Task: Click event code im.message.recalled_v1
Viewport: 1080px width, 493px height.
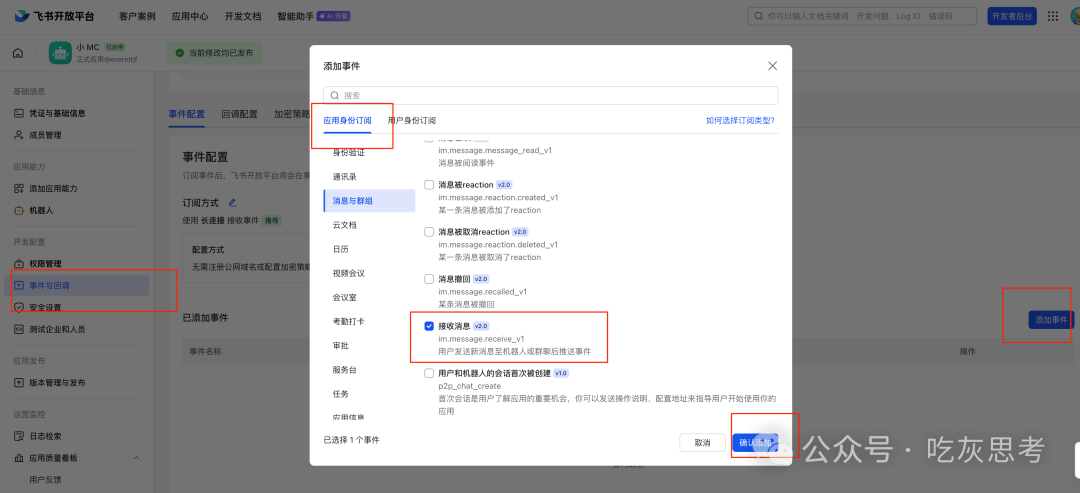Action: coord(483,291)
